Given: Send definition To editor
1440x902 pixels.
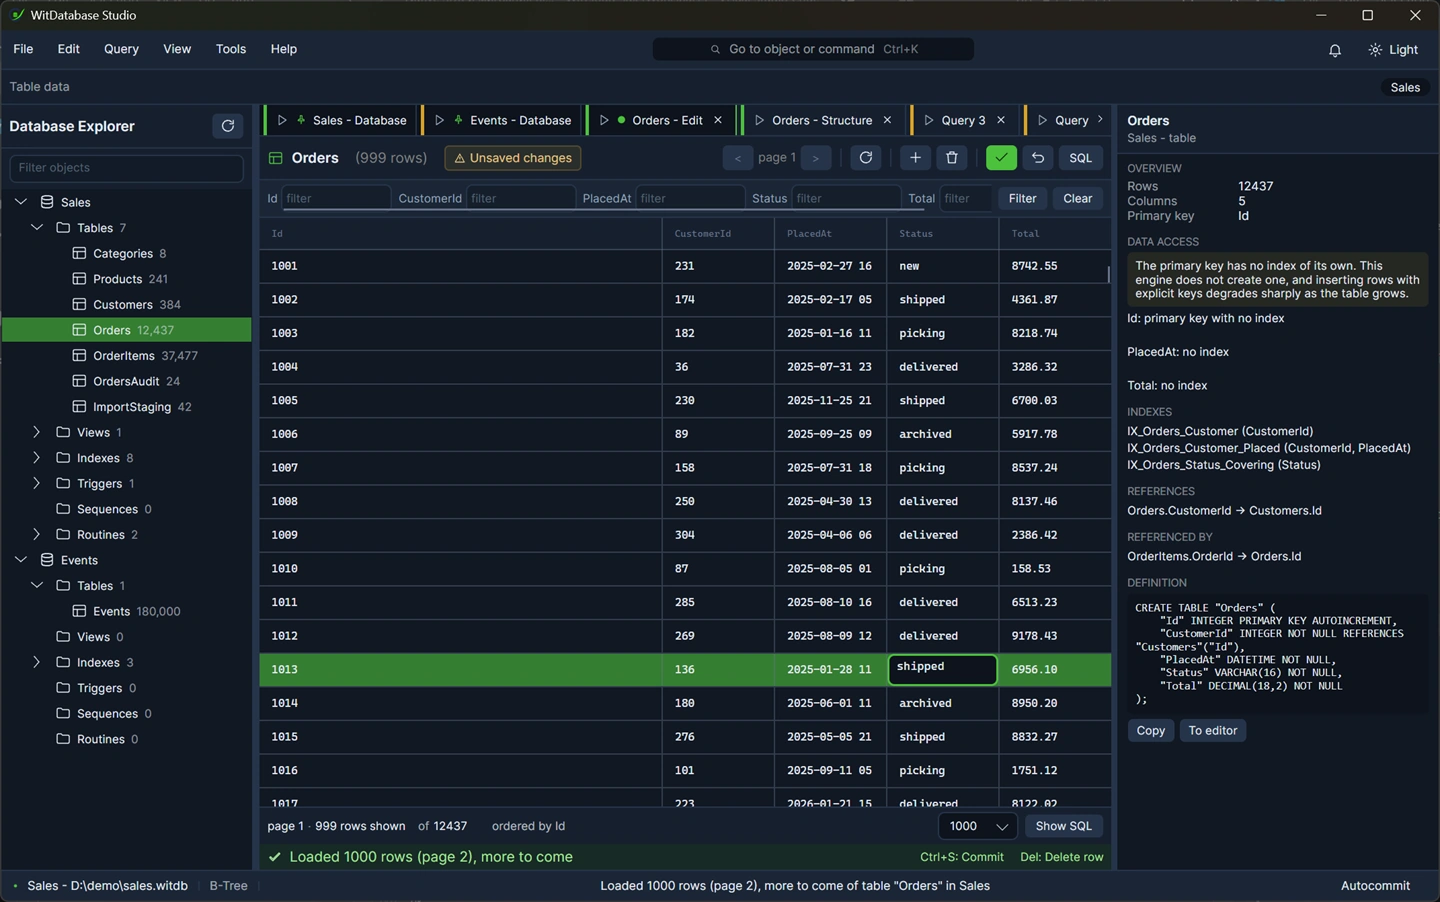Looking at the screenshot, I should tap(1212, 731).
